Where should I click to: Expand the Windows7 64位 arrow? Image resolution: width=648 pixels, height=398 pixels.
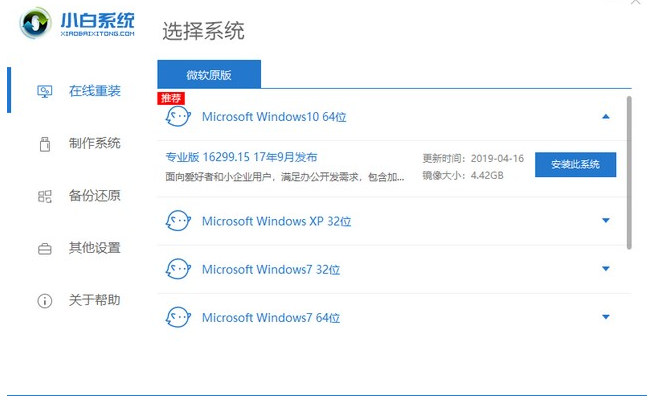pos(606,317)
